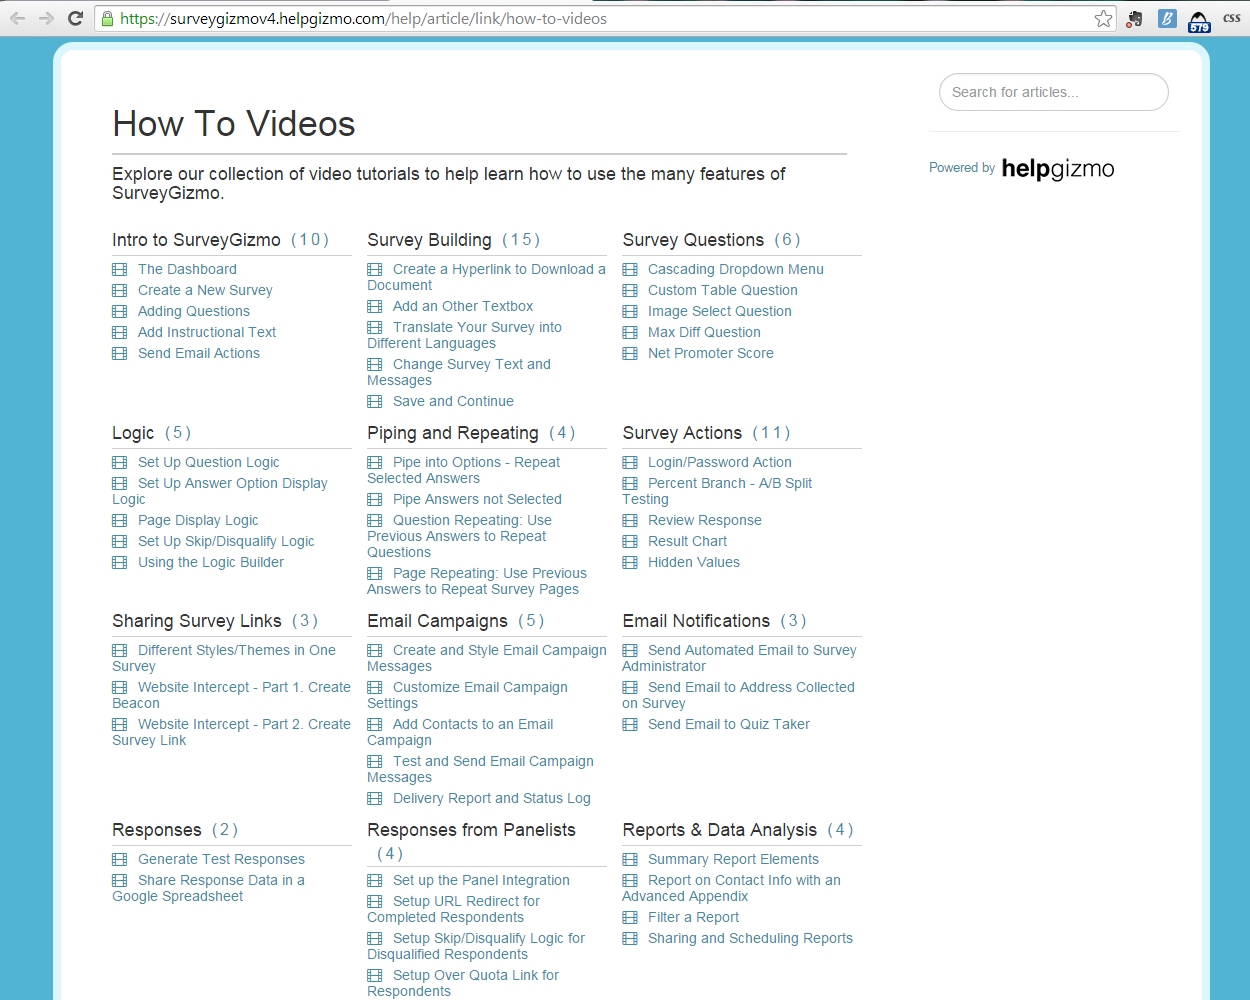Image resolution: width=1250 pixels, height=1000 pixels.
Task: Click the CSS extension icon
Action: tap(1232, 18)
